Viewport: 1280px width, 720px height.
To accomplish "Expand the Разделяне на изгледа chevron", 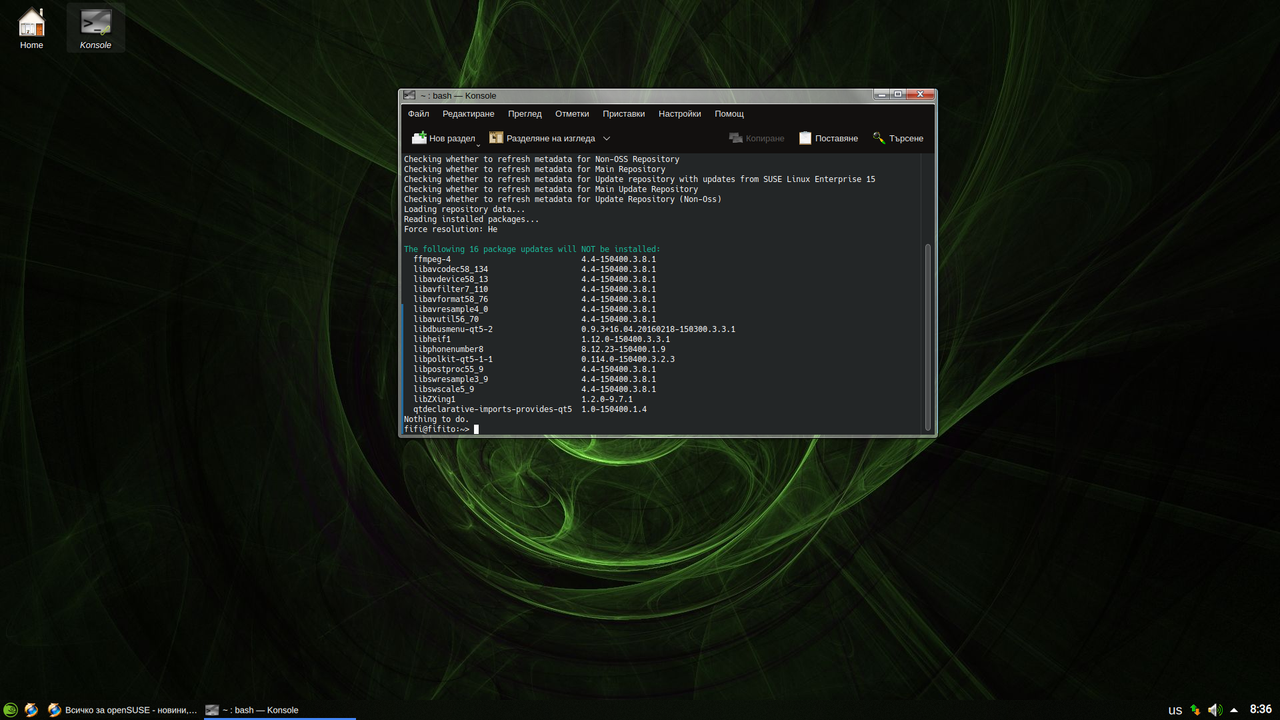I will pyautogui.click(x=606, y=138).
